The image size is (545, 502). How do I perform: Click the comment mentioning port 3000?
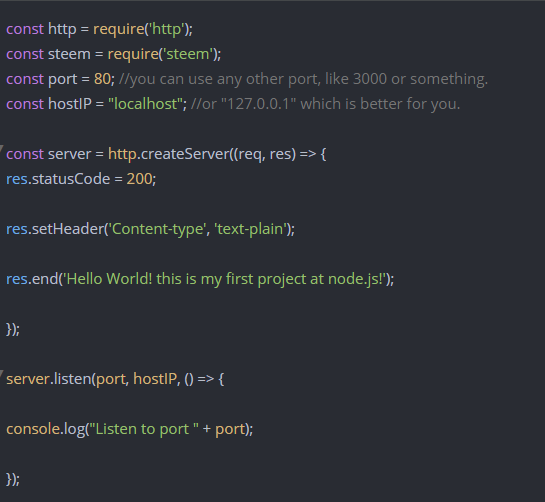[303, 79]
